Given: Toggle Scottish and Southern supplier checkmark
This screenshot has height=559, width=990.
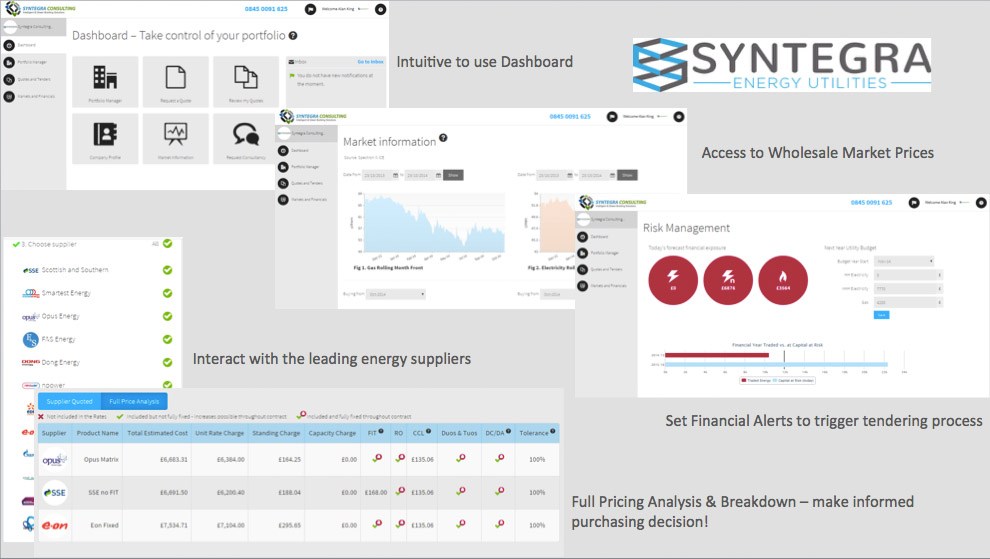Looking at the screenshot, I should 167,270.
